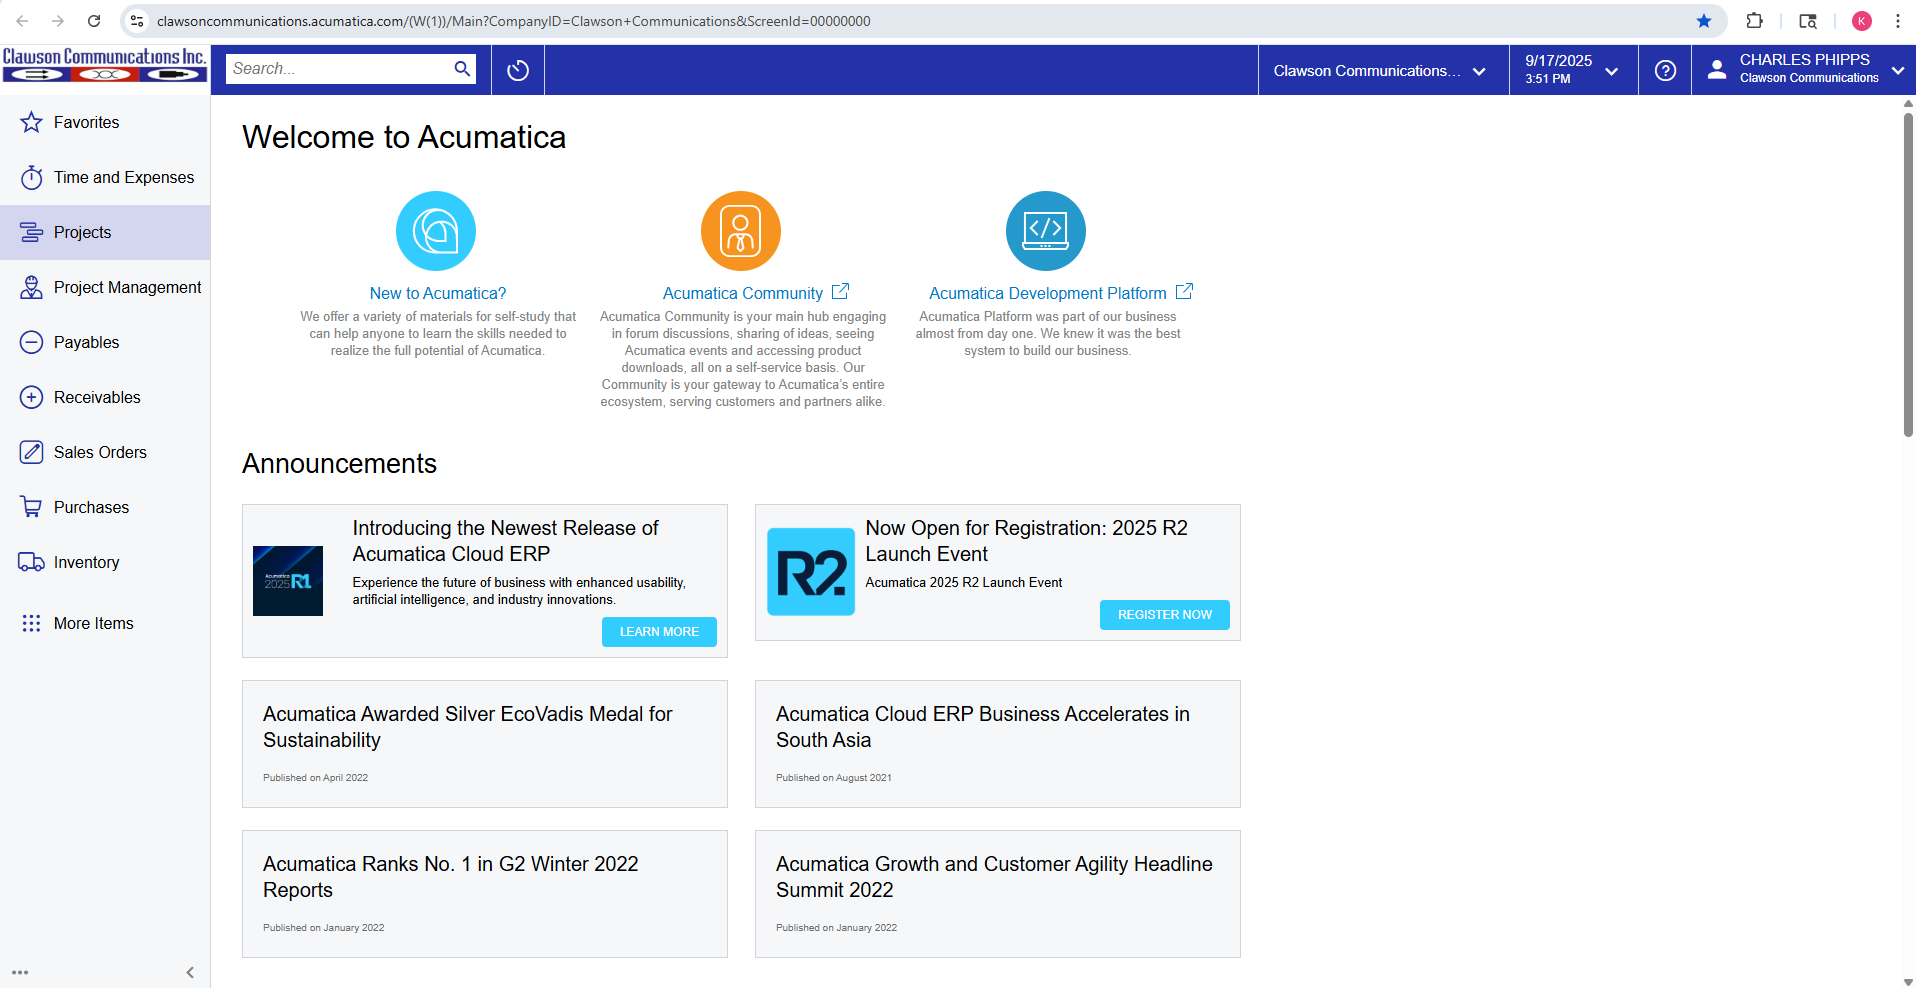Collapse the left navigation sidebar arrow
Screen dimensions: 1916x988
190,972
